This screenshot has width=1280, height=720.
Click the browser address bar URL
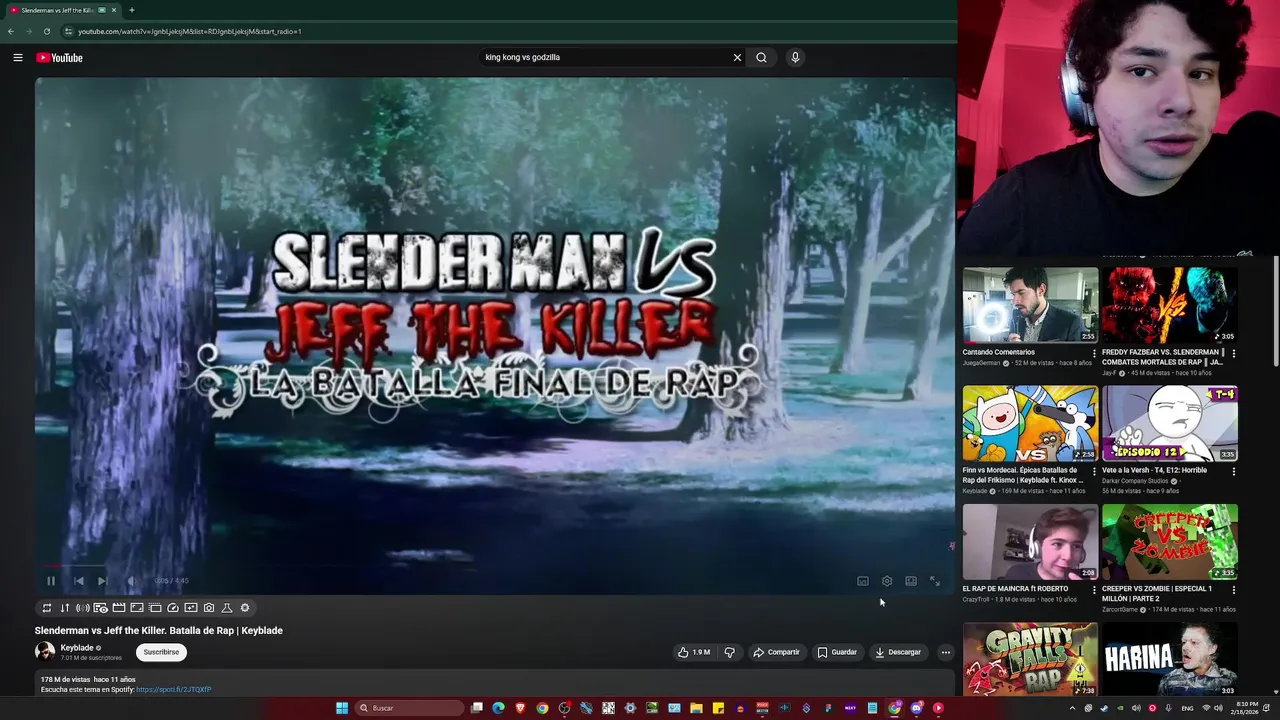point(190,31)
